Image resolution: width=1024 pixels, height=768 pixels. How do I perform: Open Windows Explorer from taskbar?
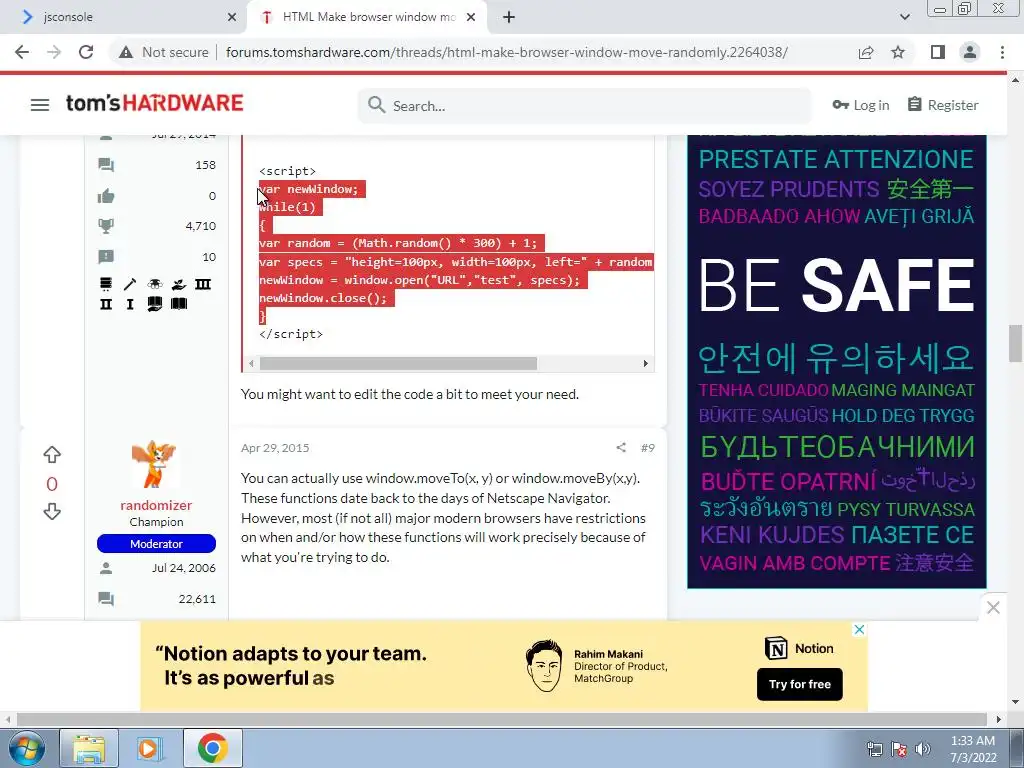[89, 748]
